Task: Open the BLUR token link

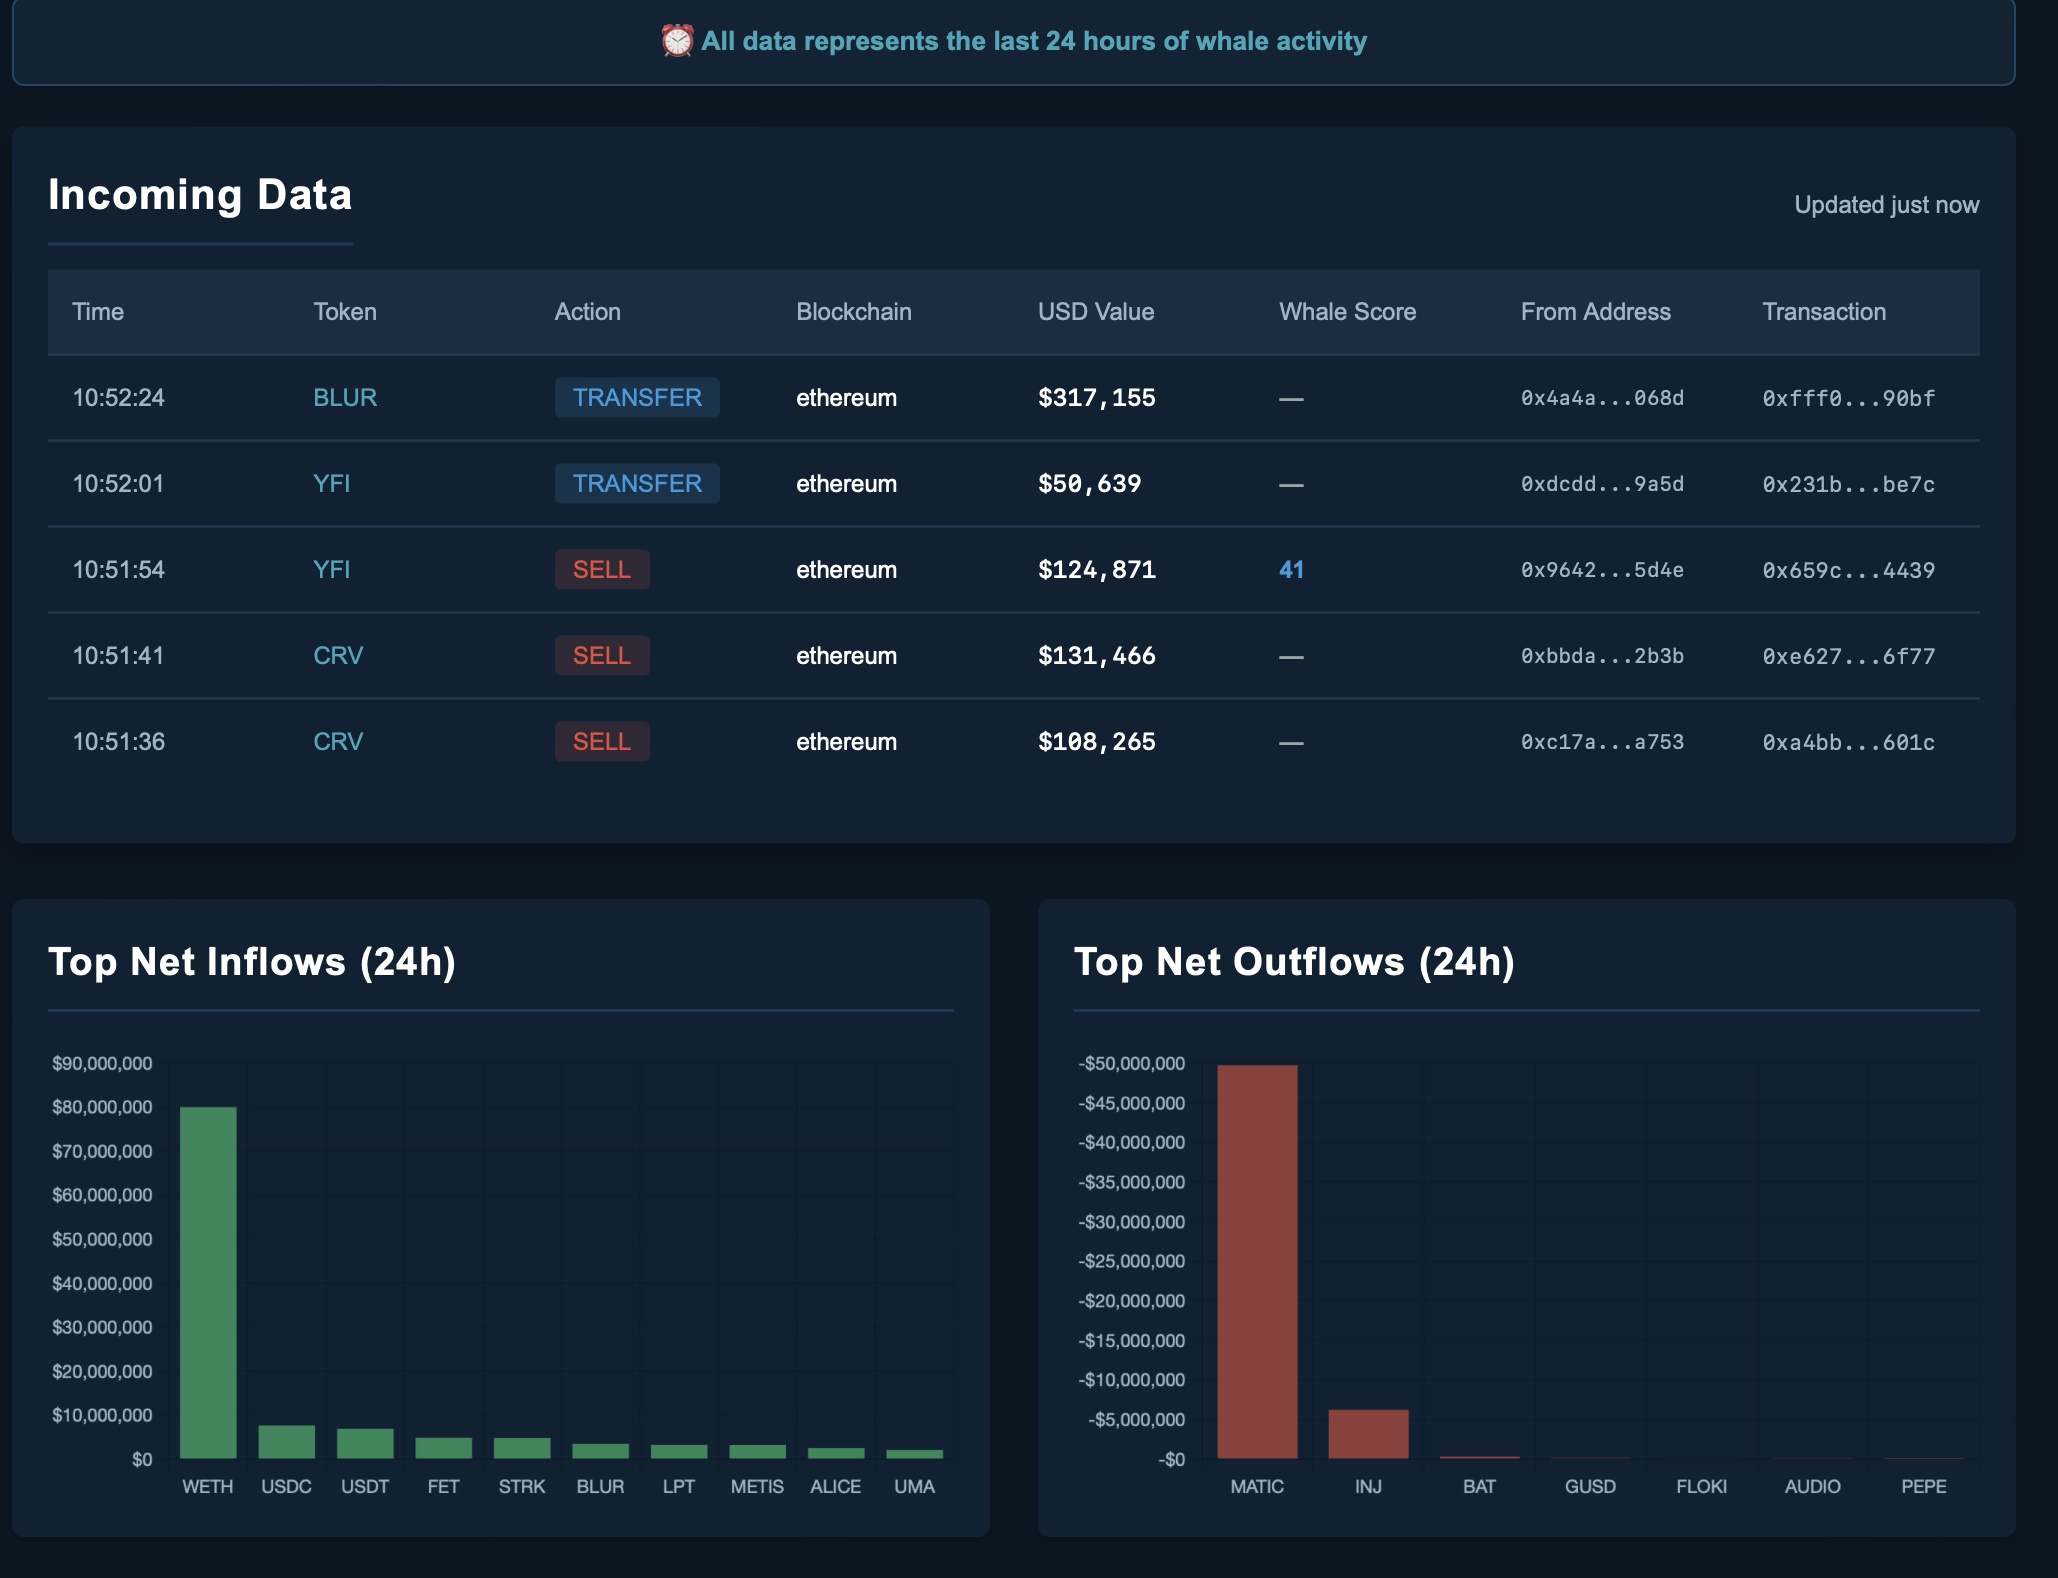Action: click(x=344, y=397)
